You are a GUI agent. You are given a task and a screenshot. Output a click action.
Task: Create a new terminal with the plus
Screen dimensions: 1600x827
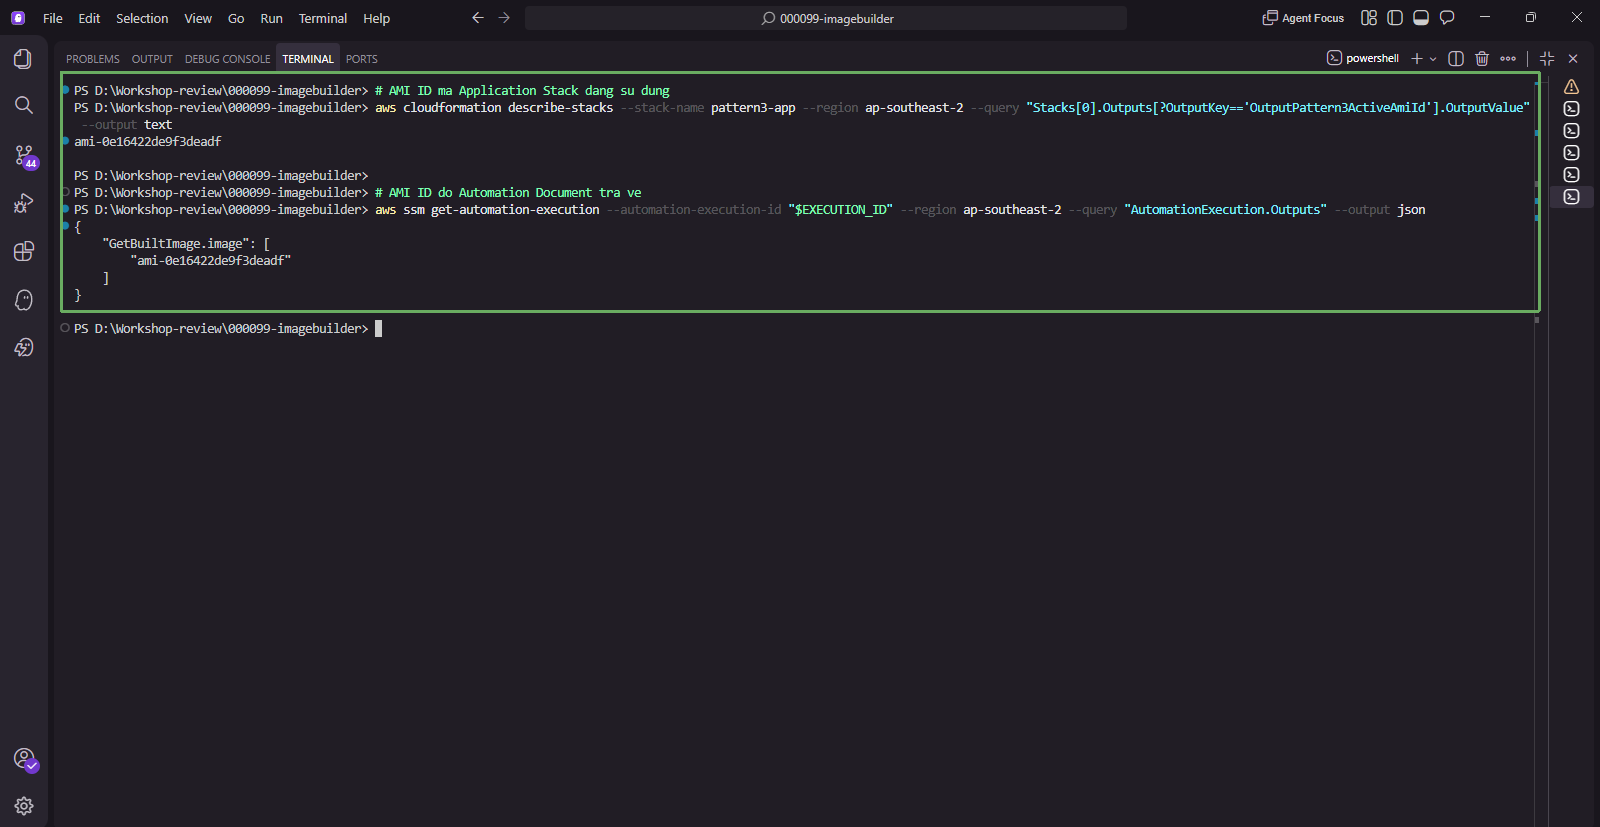[1417, 58]
